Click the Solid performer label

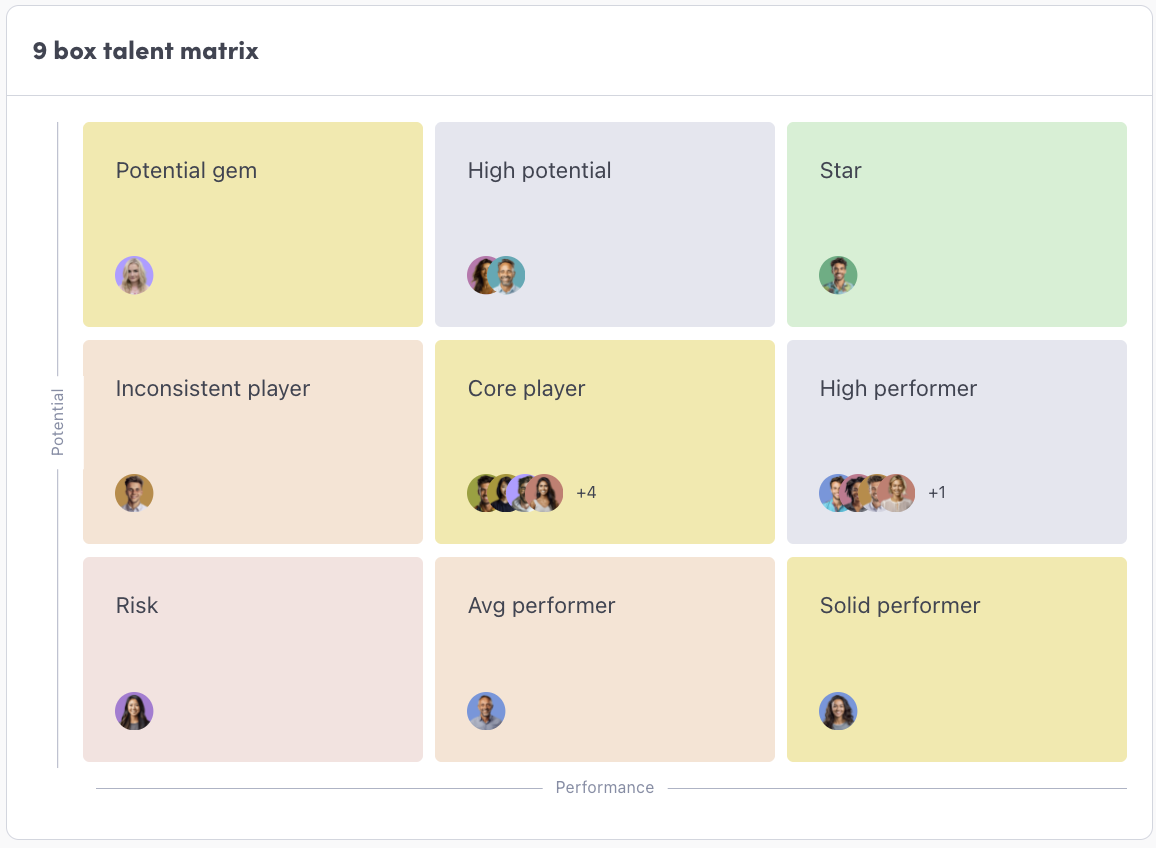pyautogui.click(x=899, y=606)
